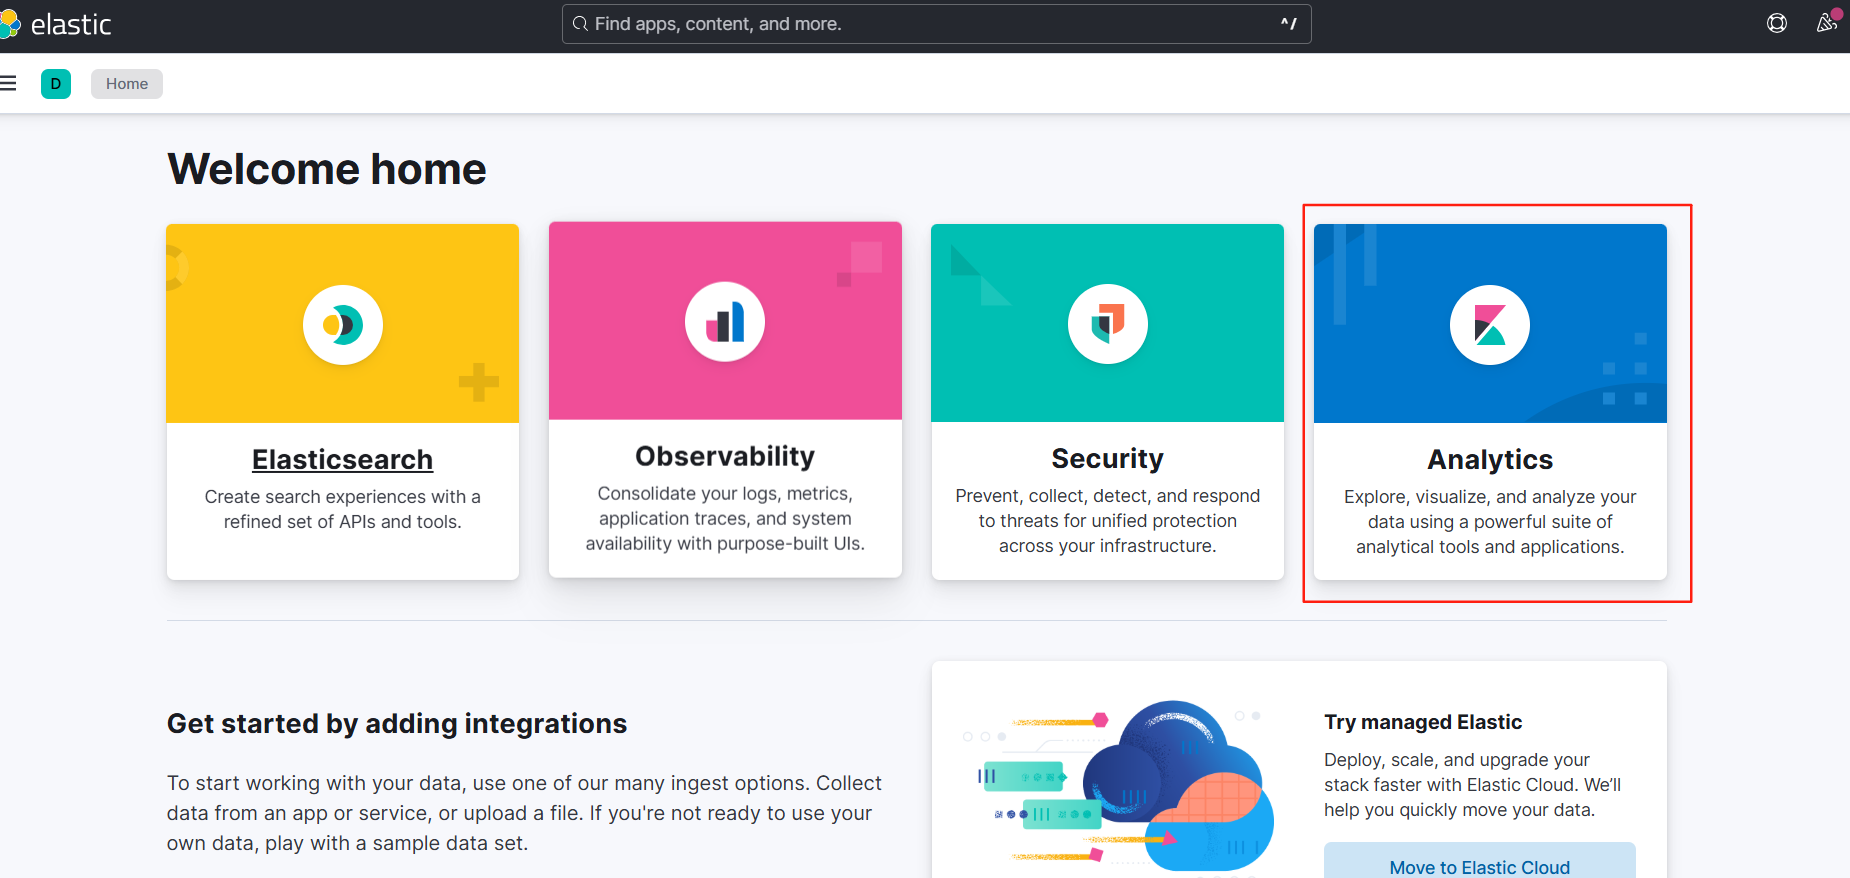Viewport: 1850px width, 878px height.
Task: Open the newsfeed notifications icon
Action: [x=1827, y=22]
